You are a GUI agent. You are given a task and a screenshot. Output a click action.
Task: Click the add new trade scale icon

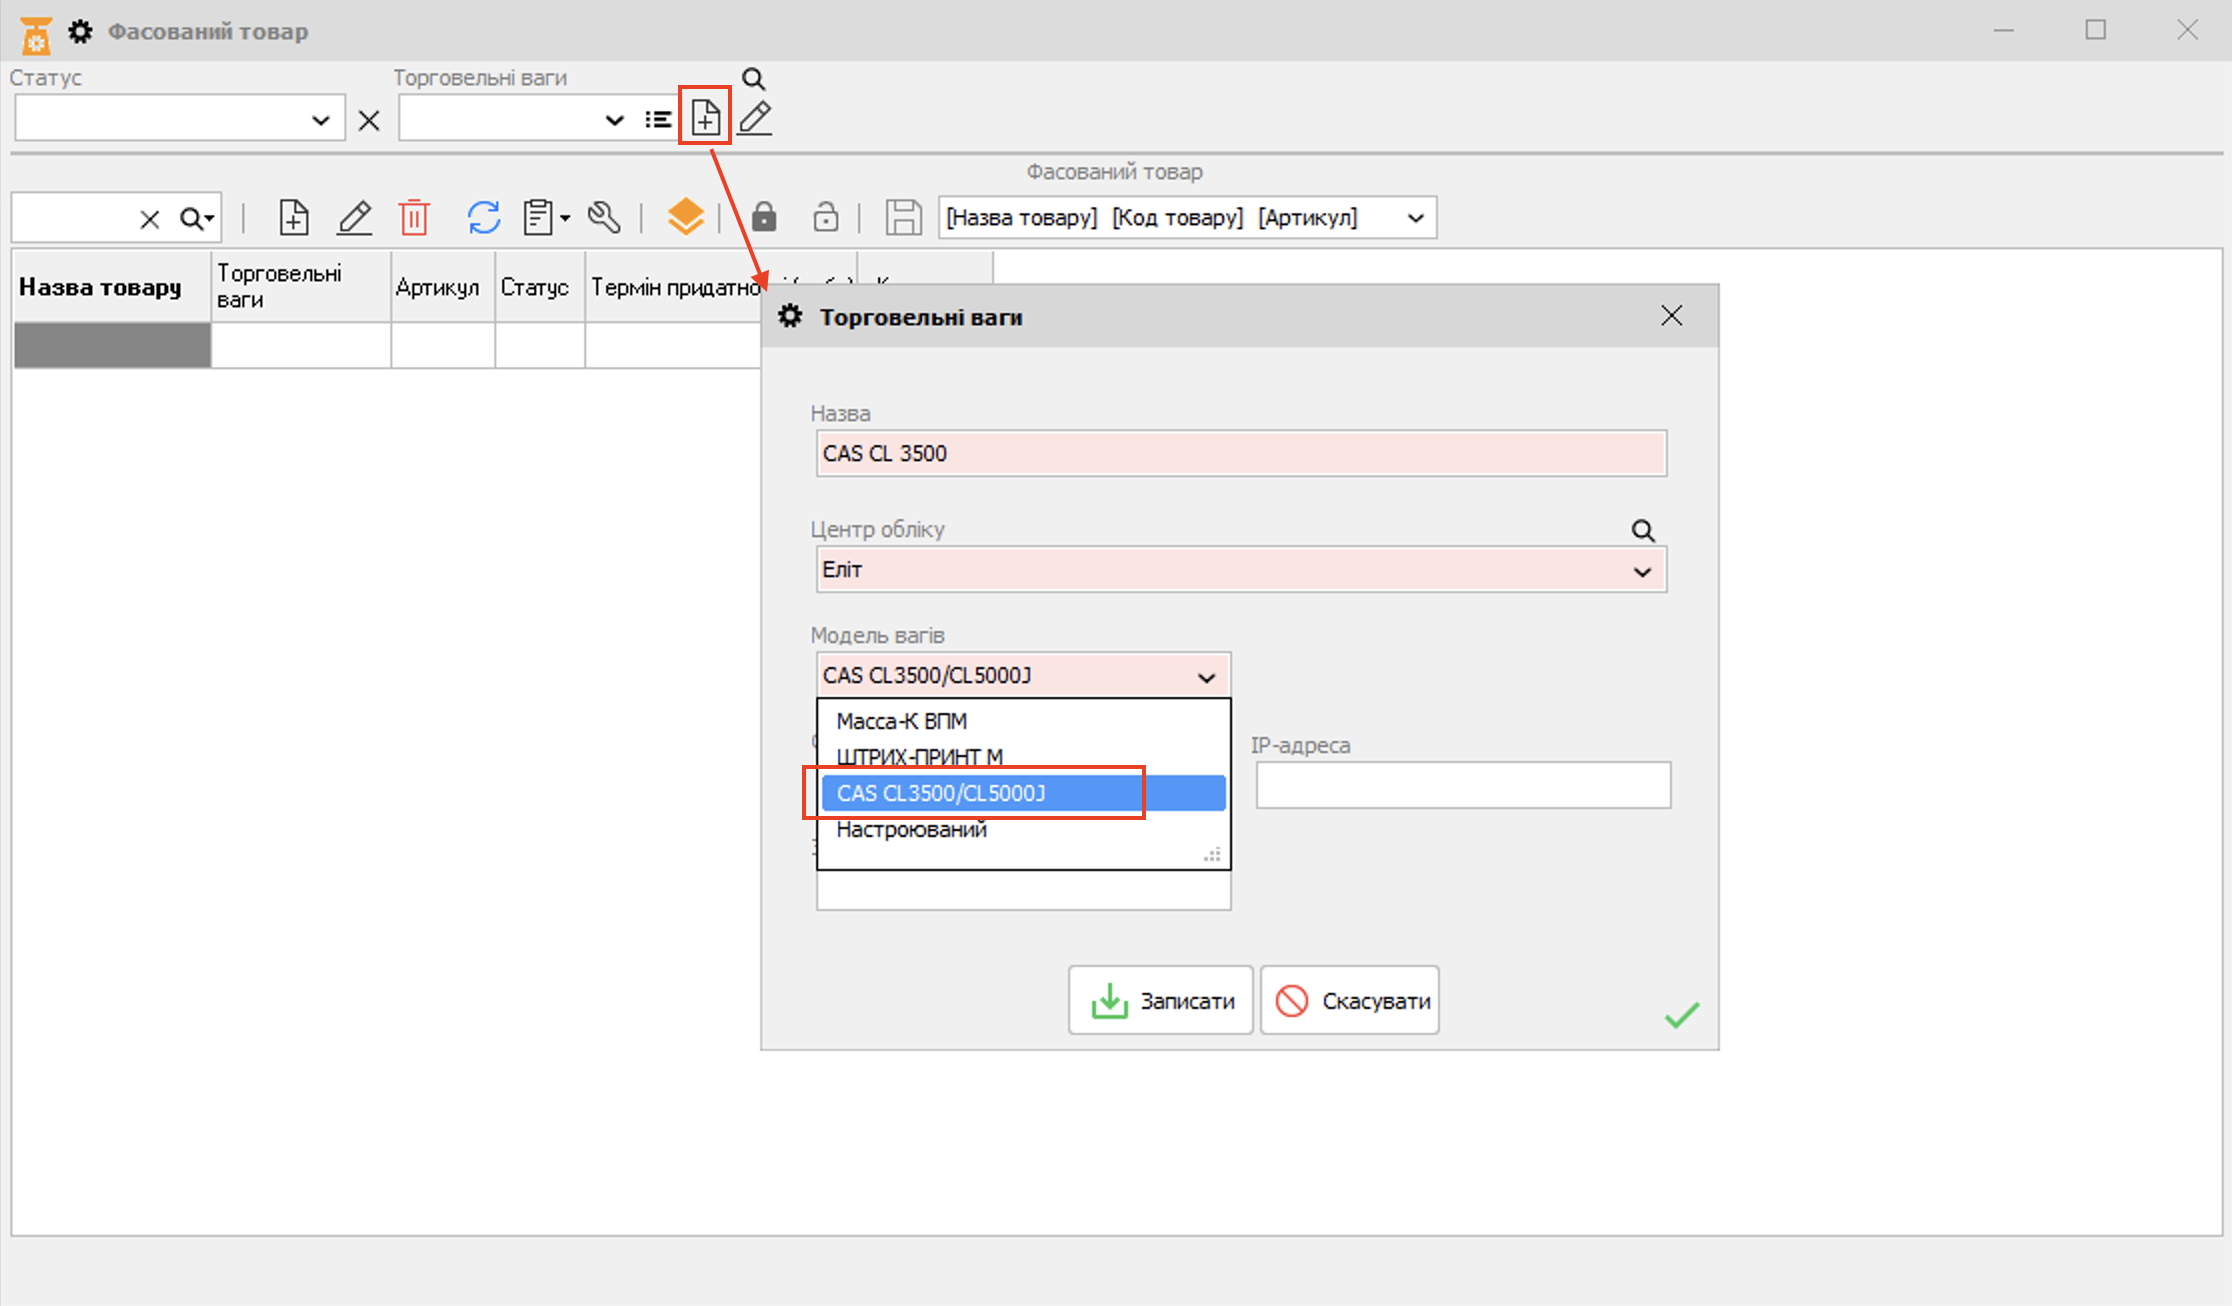point(705,118)
